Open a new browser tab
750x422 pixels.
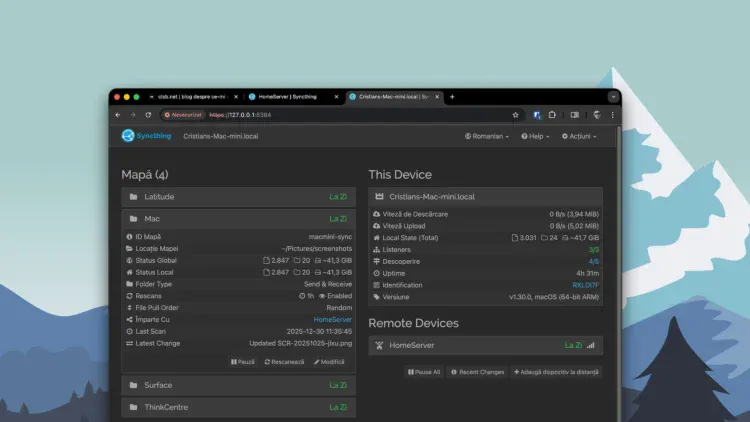pyautogui.click(x=452, y=97)
